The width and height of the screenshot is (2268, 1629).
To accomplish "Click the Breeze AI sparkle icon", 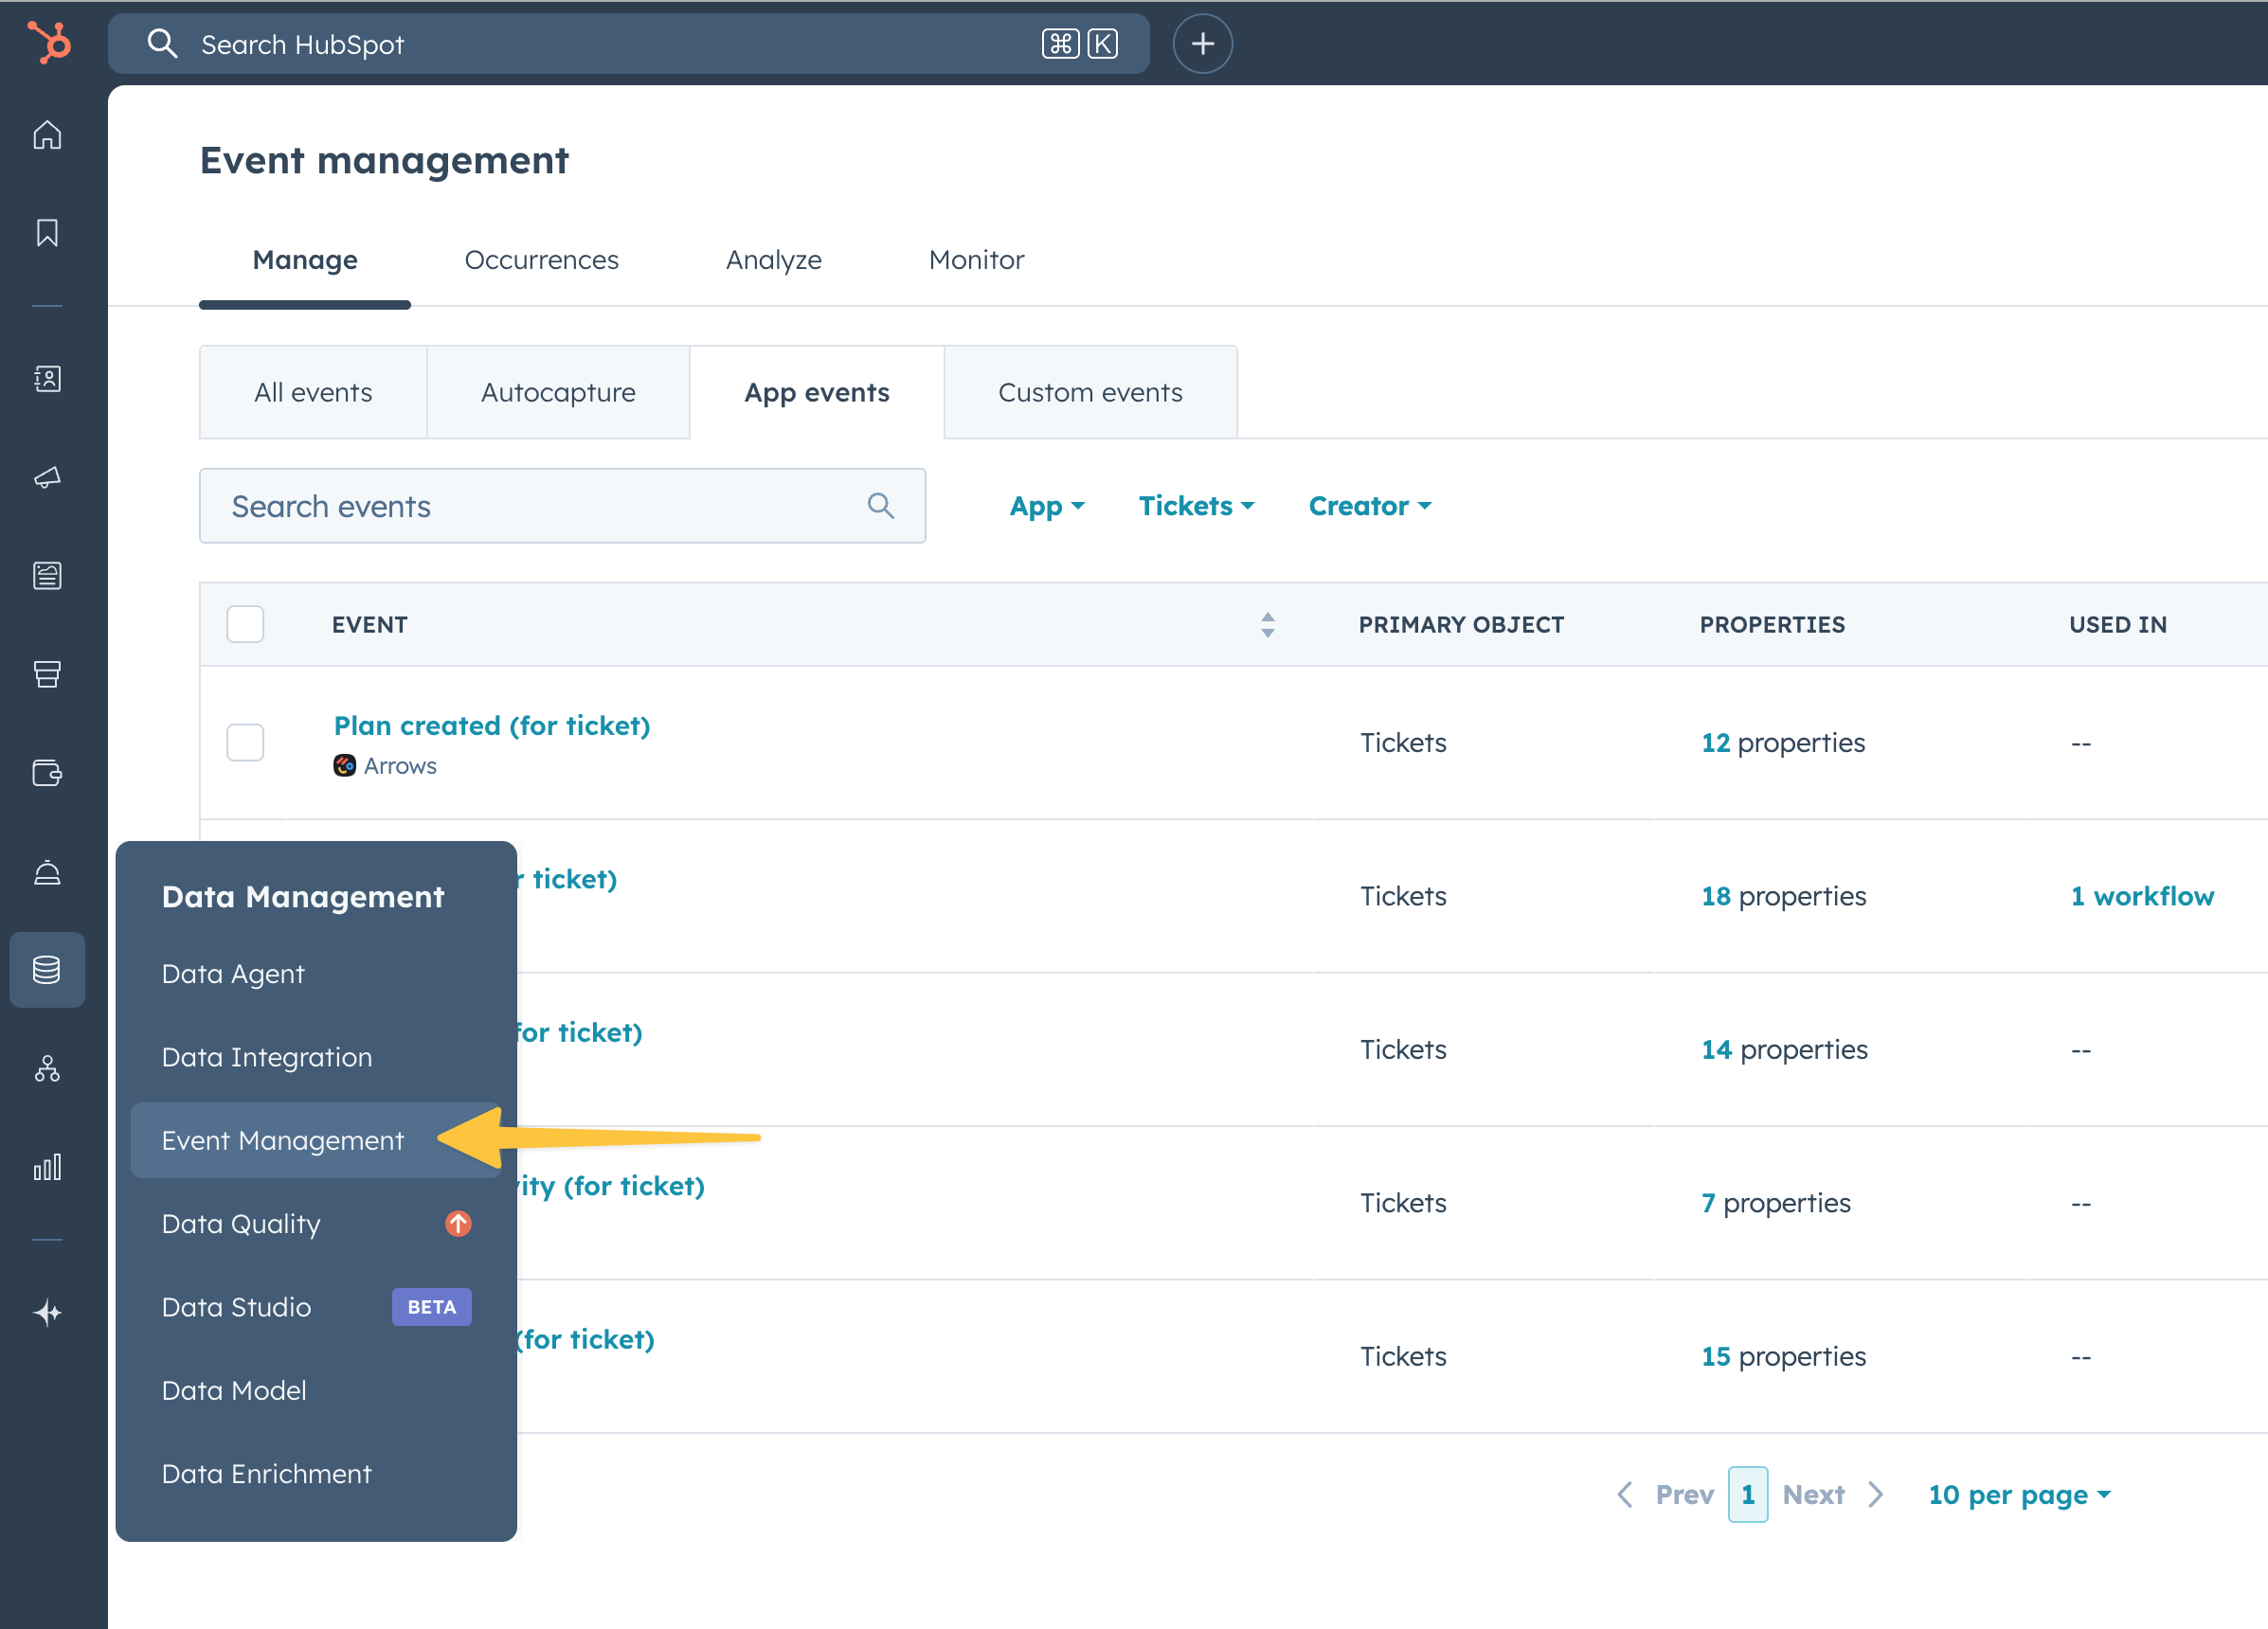I will [x=47, y=1311].
